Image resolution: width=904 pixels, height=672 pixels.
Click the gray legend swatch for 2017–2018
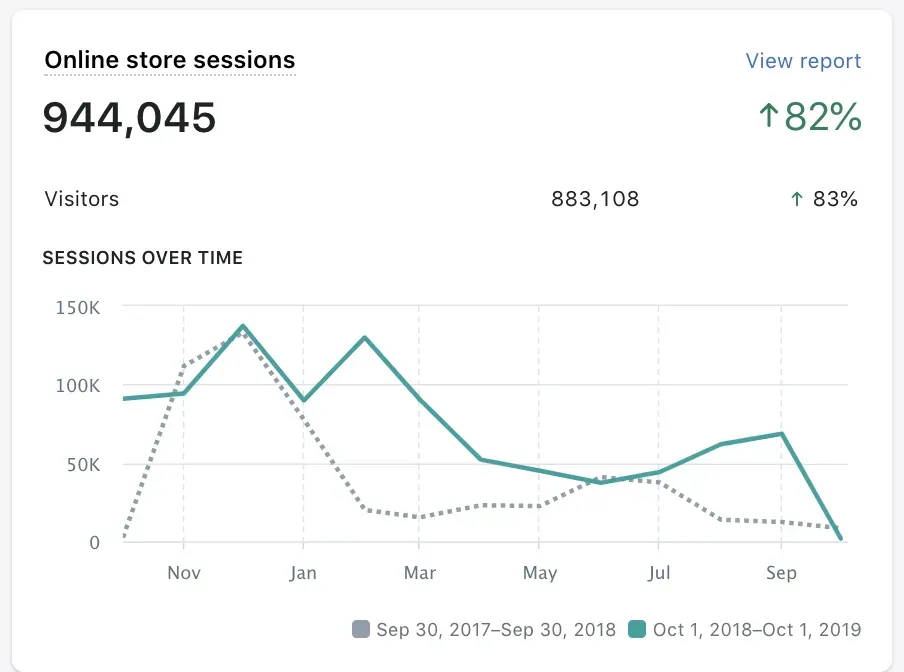coord(361,629)
